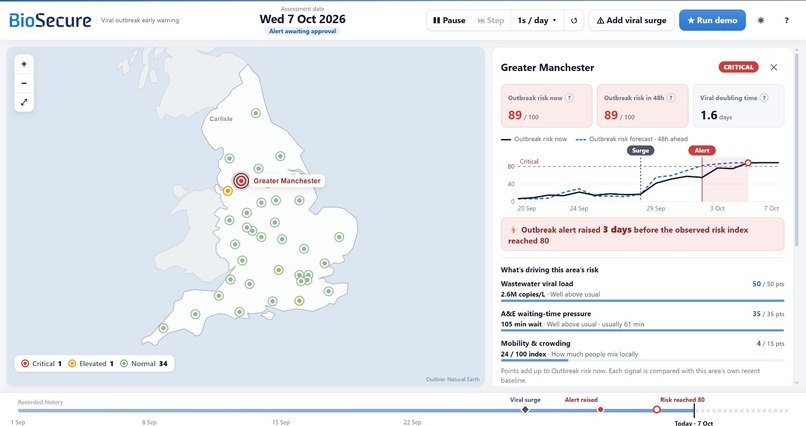Image resolution: width=806 pixels, height=426 pixels.
Task: Open the help question mark
Action: (x=786, y=21)
